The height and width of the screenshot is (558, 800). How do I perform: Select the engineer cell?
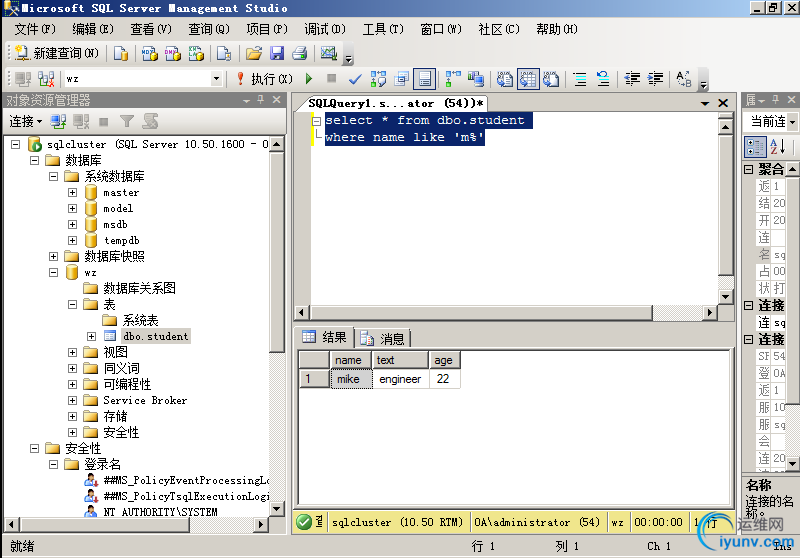pyautogui.click(x=400, y=379)
